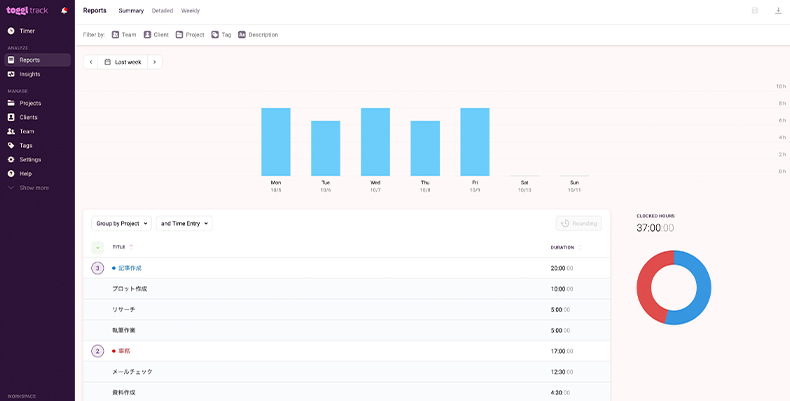790x401 pixels.
Task: Click the メールチェック entry row
Action: tap(346, 372)
